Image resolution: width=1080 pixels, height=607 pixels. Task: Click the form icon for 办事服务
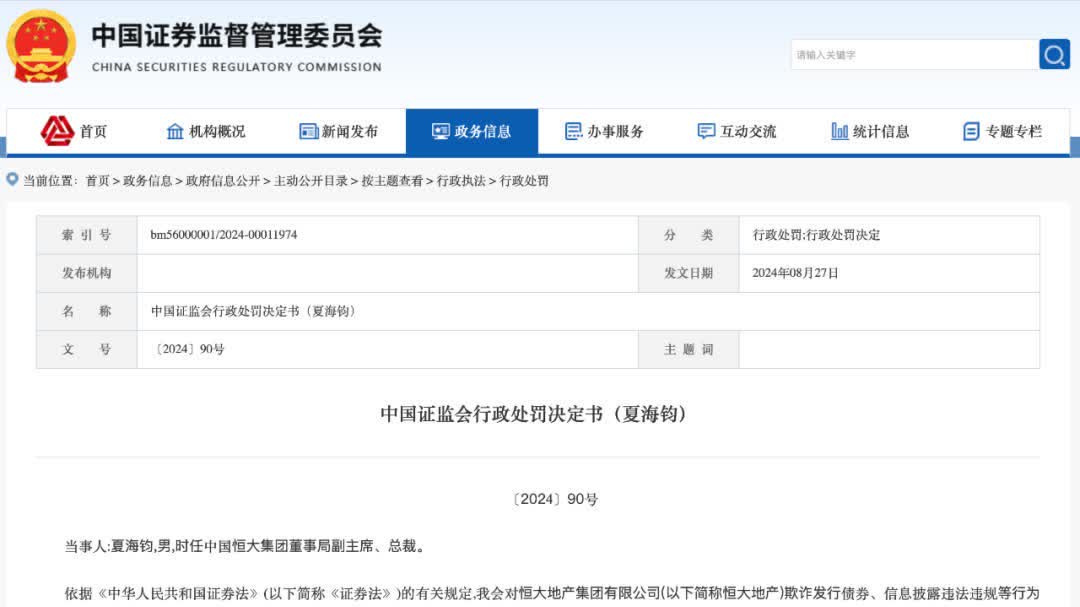point(573,132)
